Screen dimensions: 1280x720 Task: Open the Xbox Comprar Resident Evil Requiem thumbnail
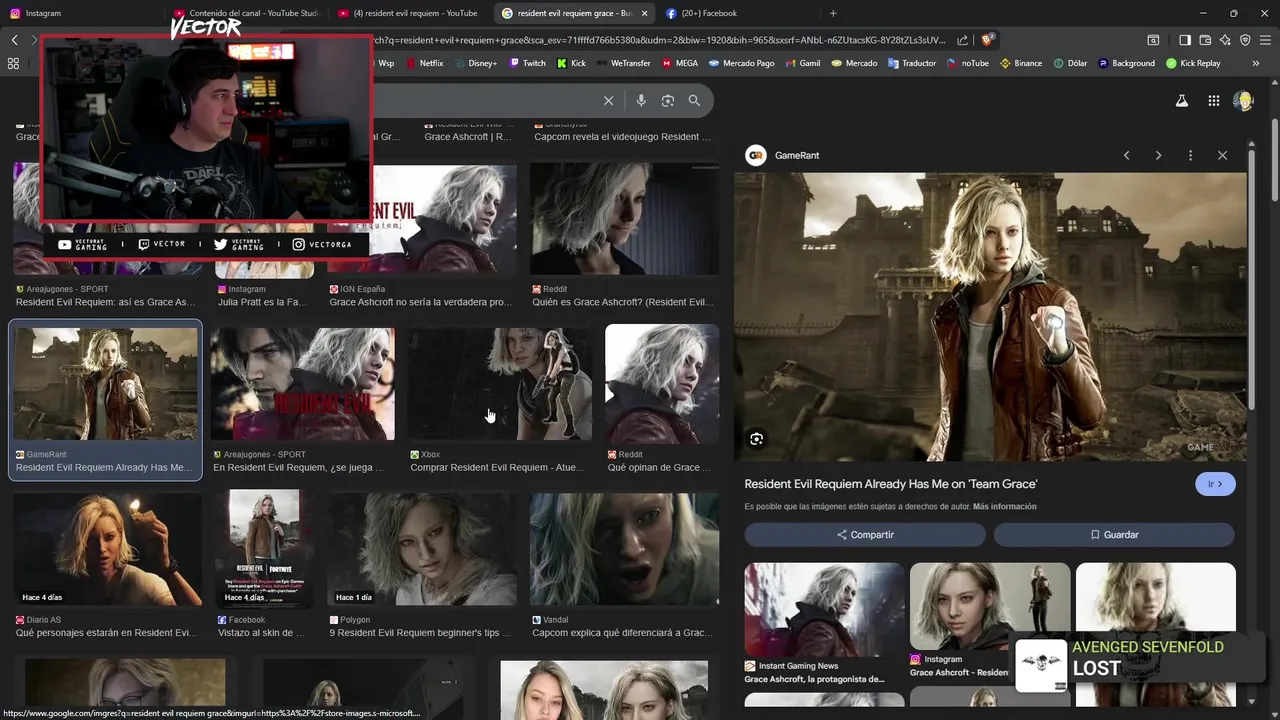click(499, 384)
